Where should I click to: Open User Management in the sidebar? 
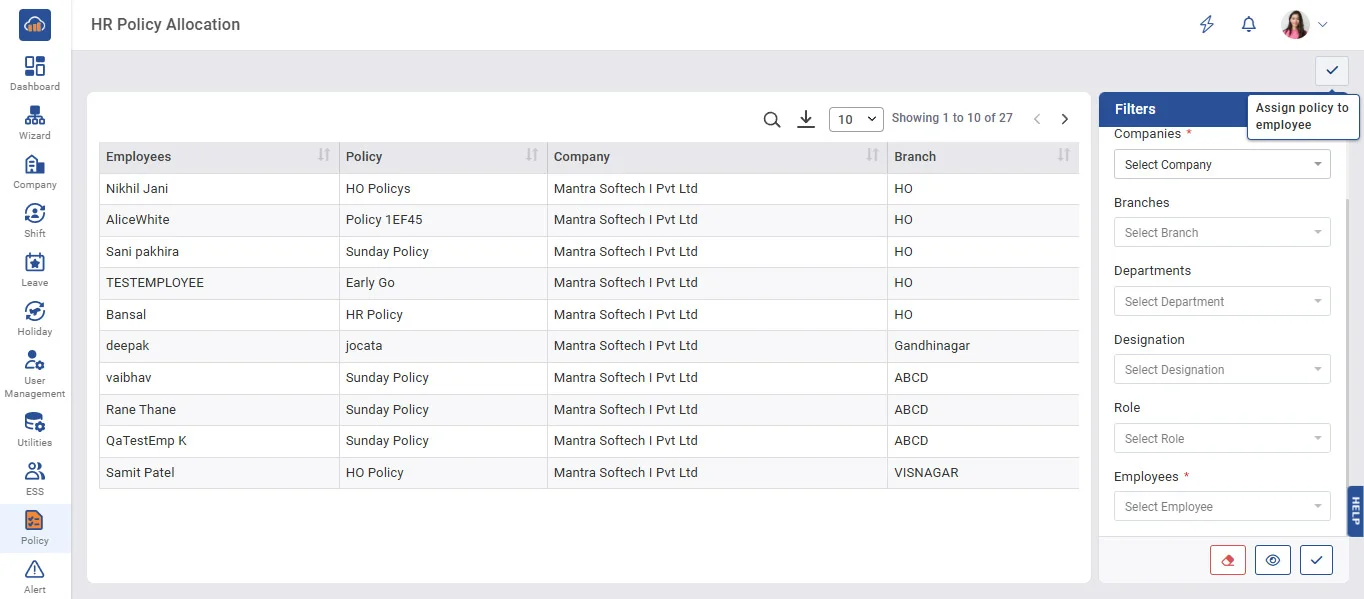pos(35,372)
